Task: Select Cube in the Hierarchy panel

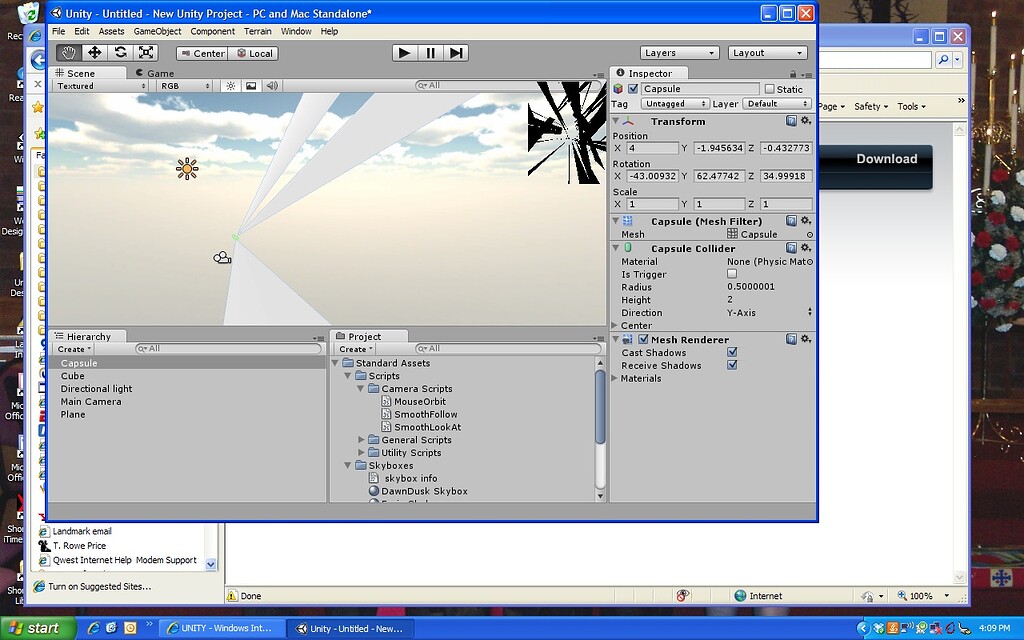Action: pos(73,375)
